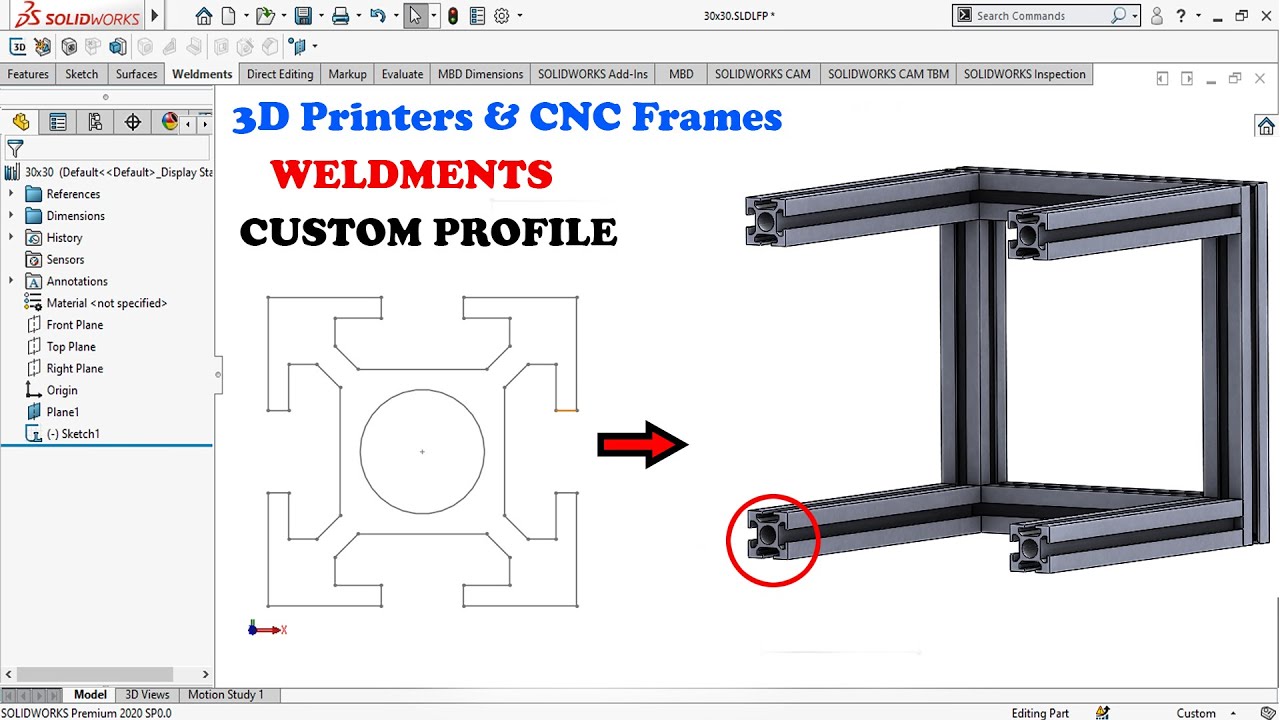The height and width of the screenshot is (720, 1280).
Task: Print using the printer icon
Action: [341, 16]
